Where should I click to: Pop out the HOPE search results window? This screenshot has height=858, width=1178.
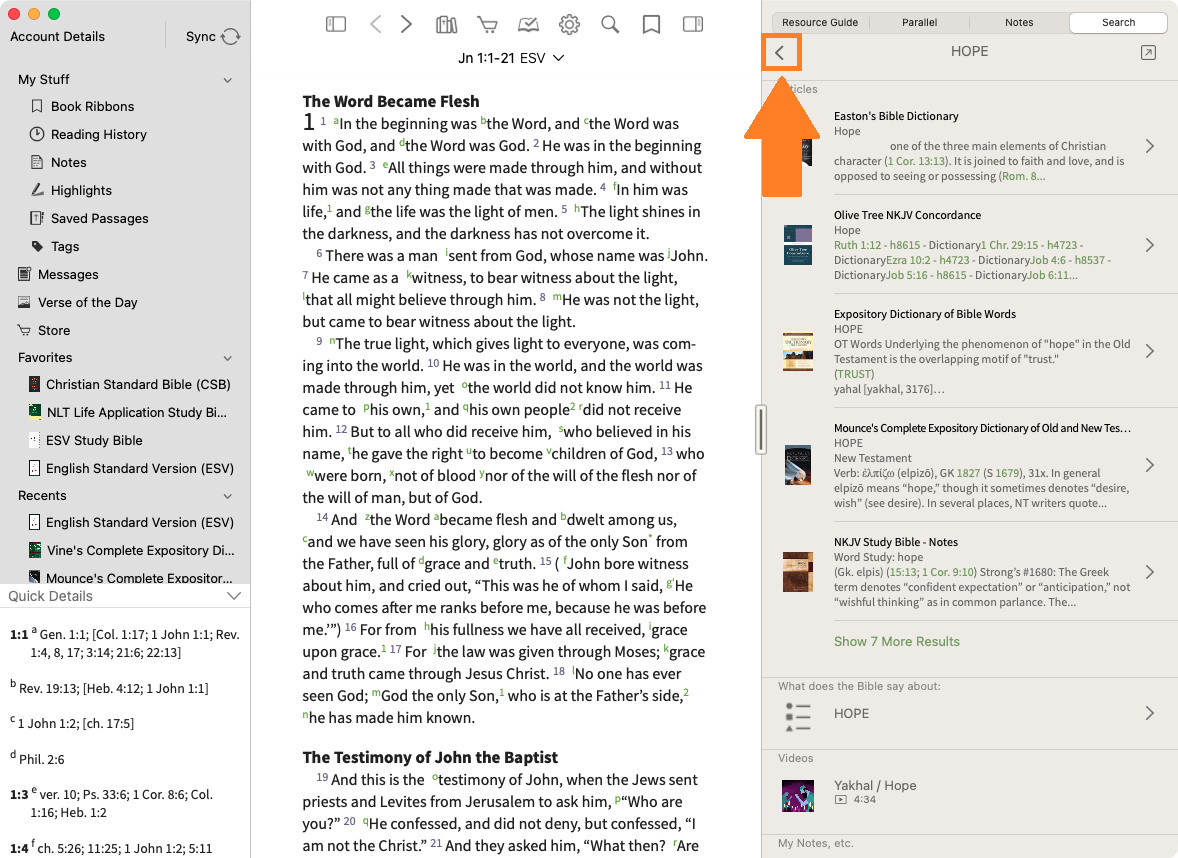[1148, 53]
